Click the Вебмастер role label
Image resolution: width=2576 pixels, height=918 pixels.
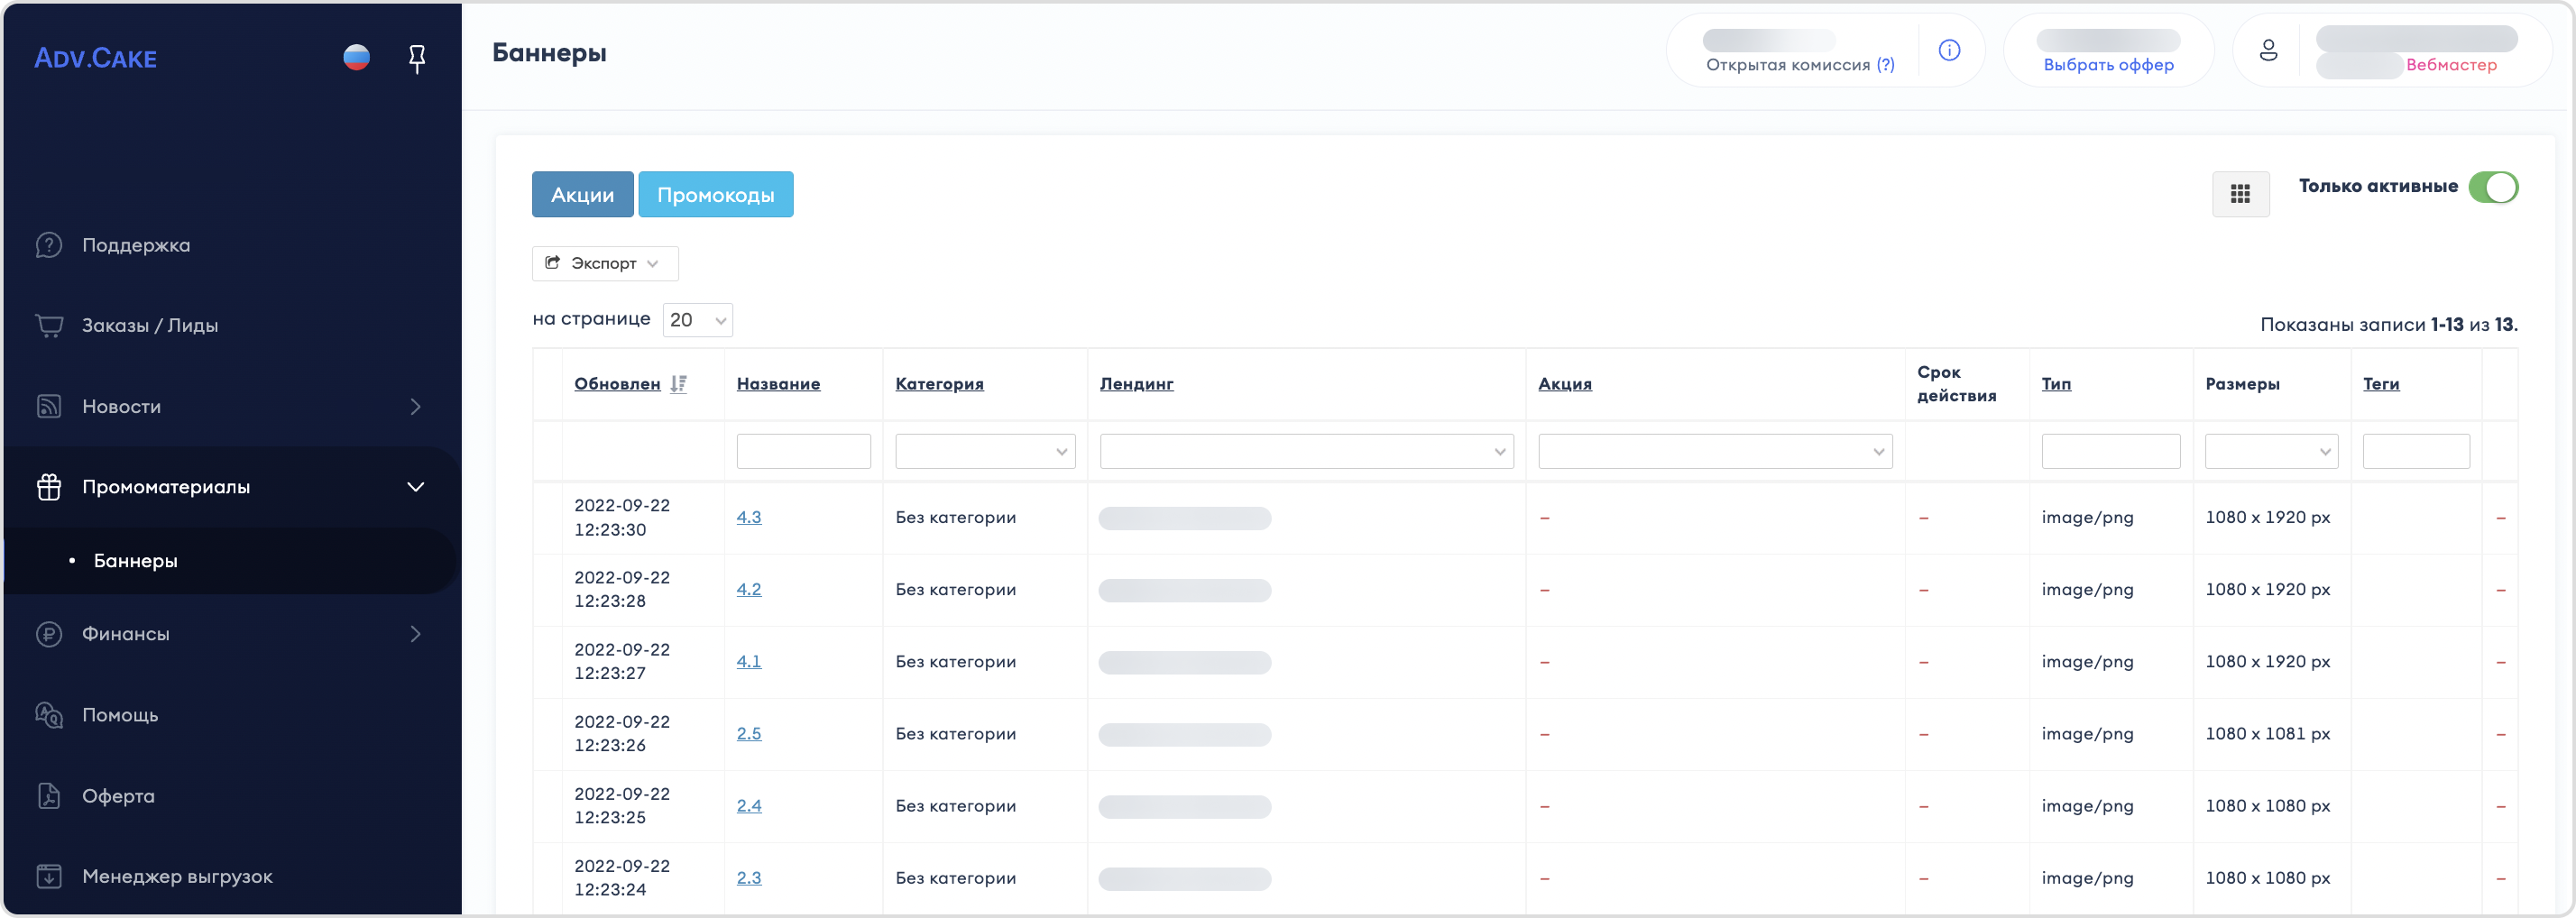2451,65
